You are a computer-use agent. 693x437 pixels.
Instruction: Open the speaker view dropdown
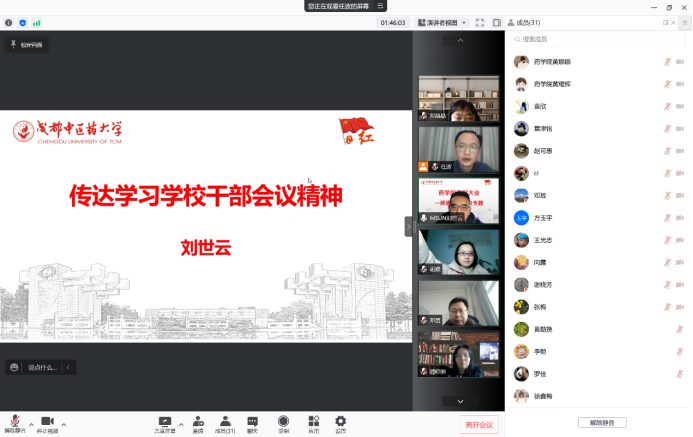pyautogui.click(x=442, y=23)
